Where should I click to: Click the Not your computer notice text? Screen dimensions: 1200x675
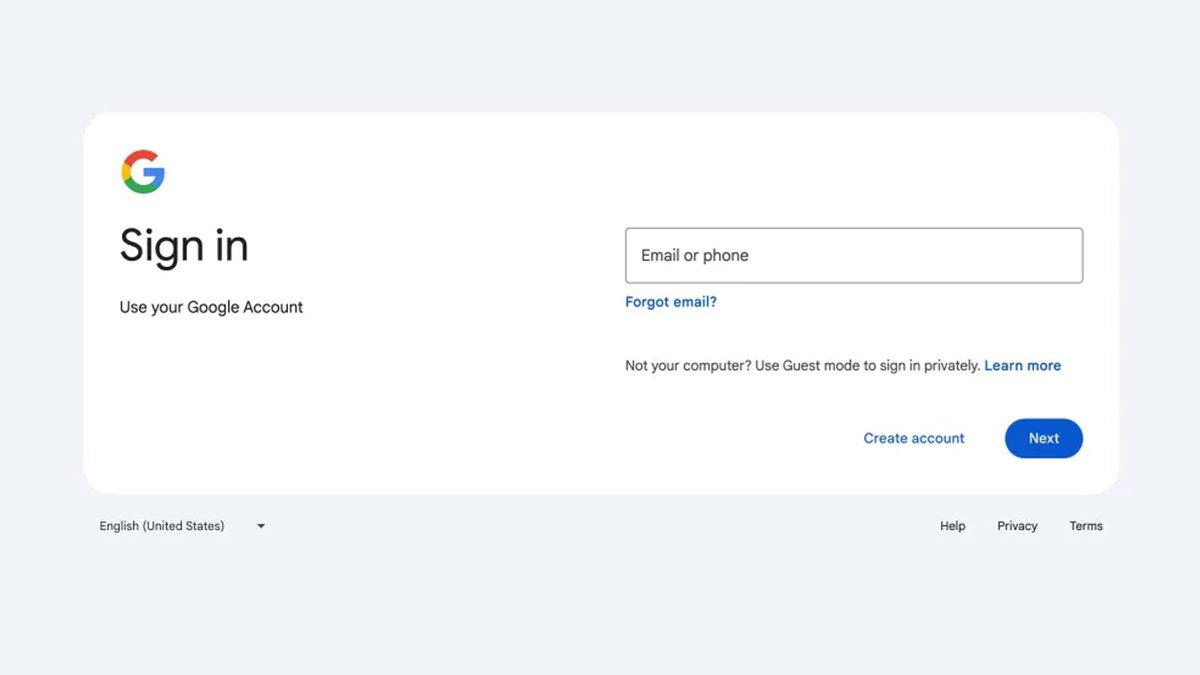coord(800,365)
